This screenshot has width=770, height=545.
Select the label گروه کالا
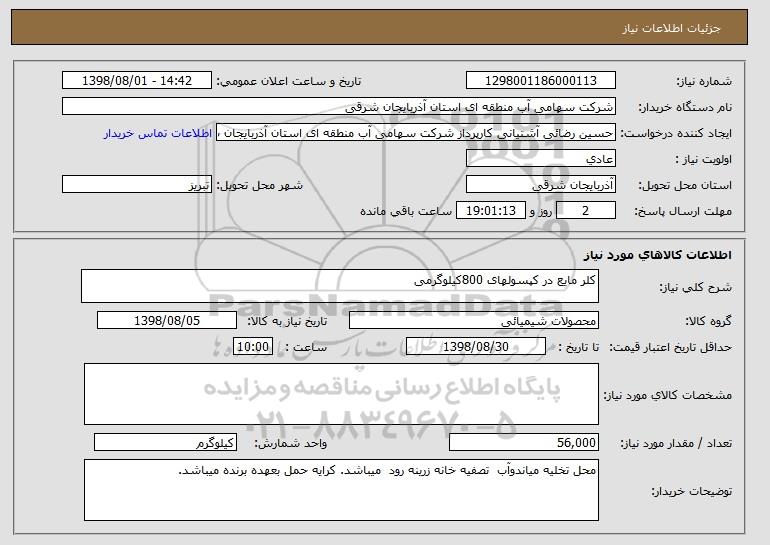708,321
